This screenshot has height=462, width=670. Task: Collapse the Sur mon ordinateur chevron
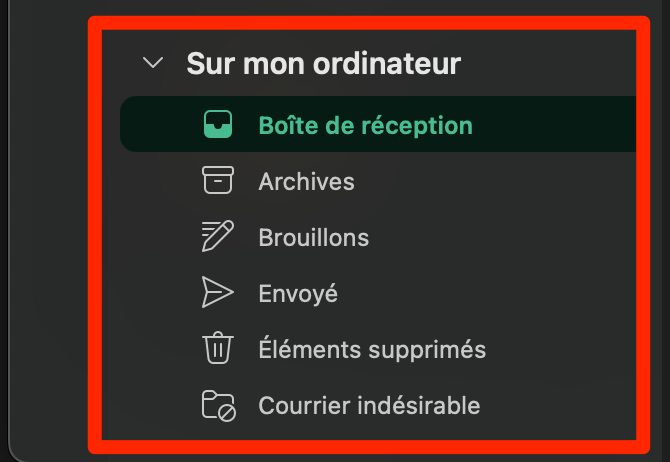tap(153, 64)
